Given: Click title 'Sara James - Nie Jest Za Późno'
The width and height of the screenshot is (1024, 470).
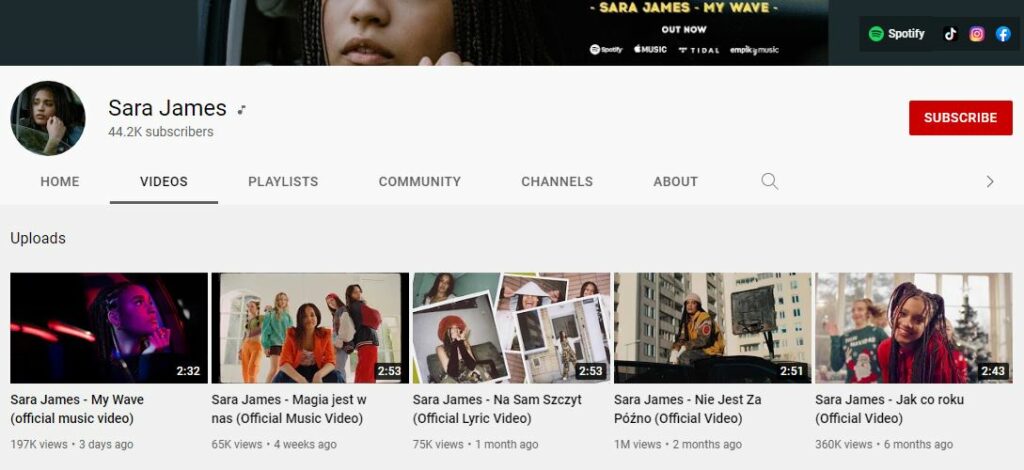Looking at the screenshot, I should (688, 409).
